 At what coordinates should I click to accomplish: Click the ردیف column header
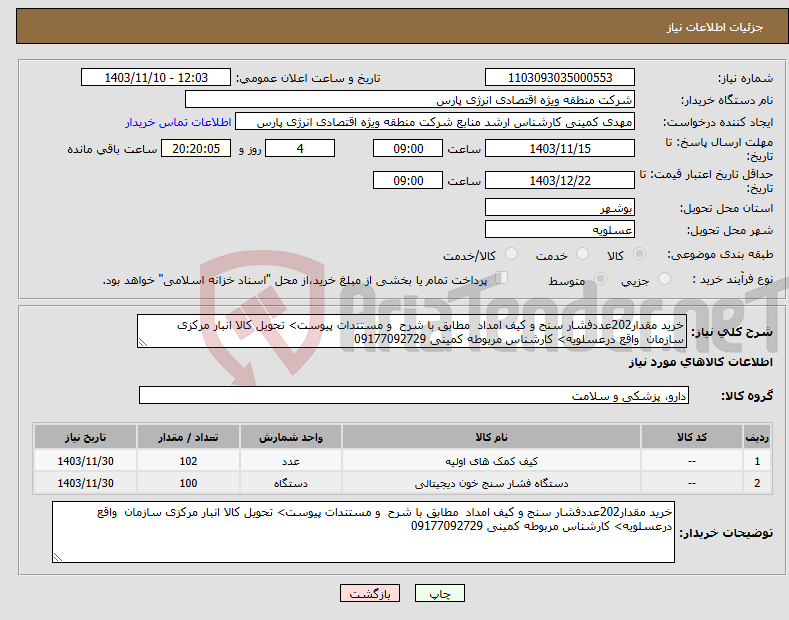757,437
